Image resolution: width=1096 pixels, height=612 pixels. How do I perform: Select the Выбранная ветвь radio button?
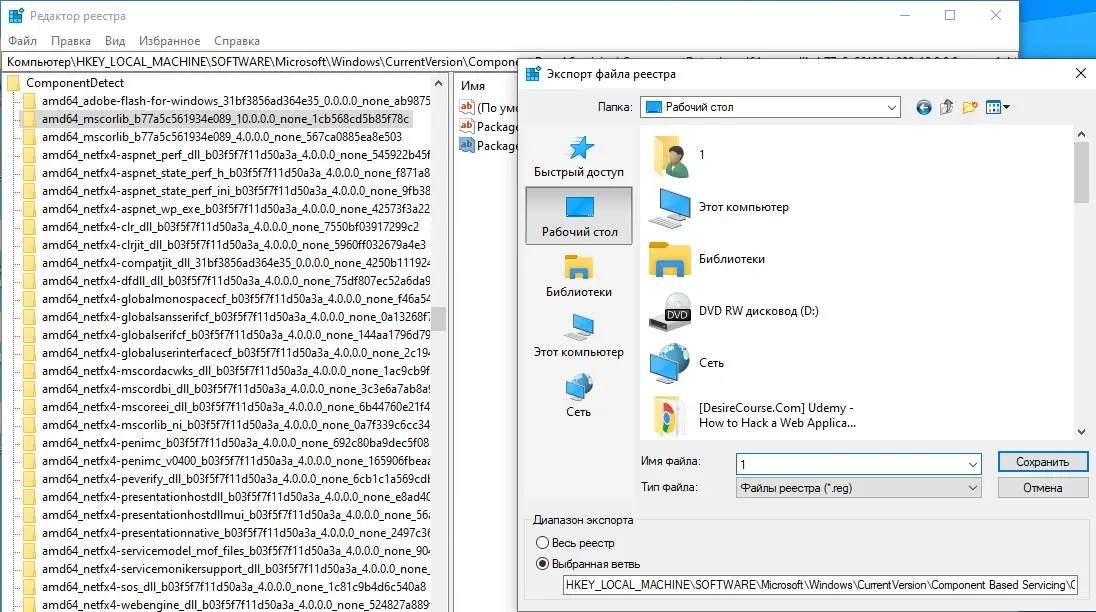543,563
